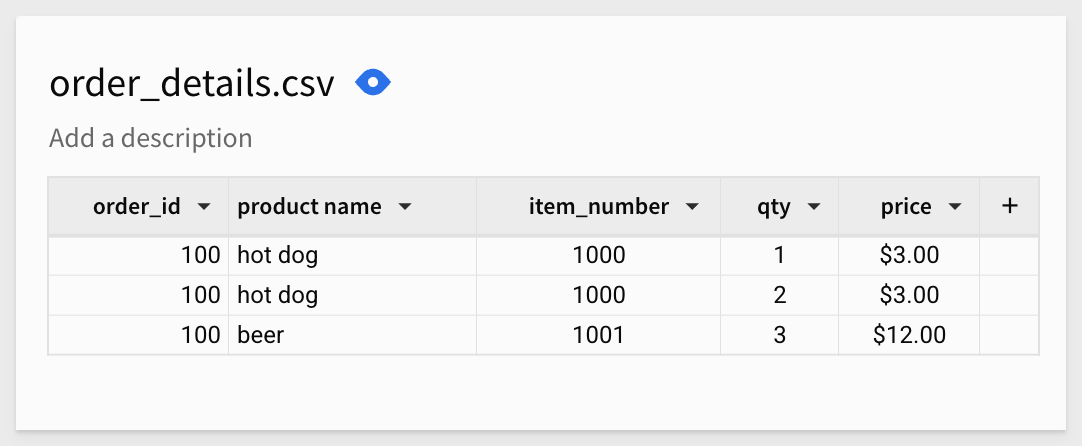Select the price column header
The image size is (1082, 446).
click(909, 206)
